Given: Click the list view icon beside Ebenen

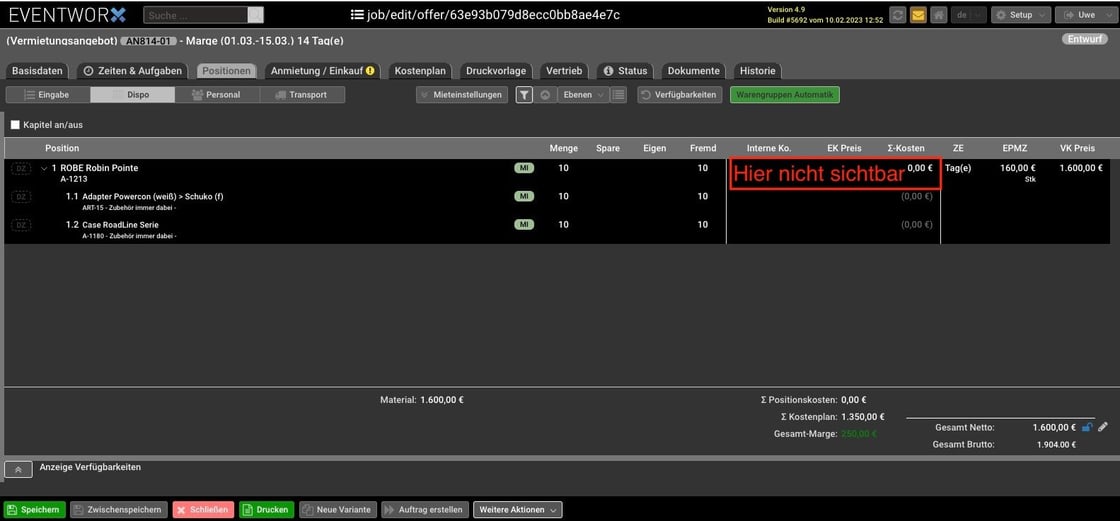Looking at the screenshot, I should 619,95.
